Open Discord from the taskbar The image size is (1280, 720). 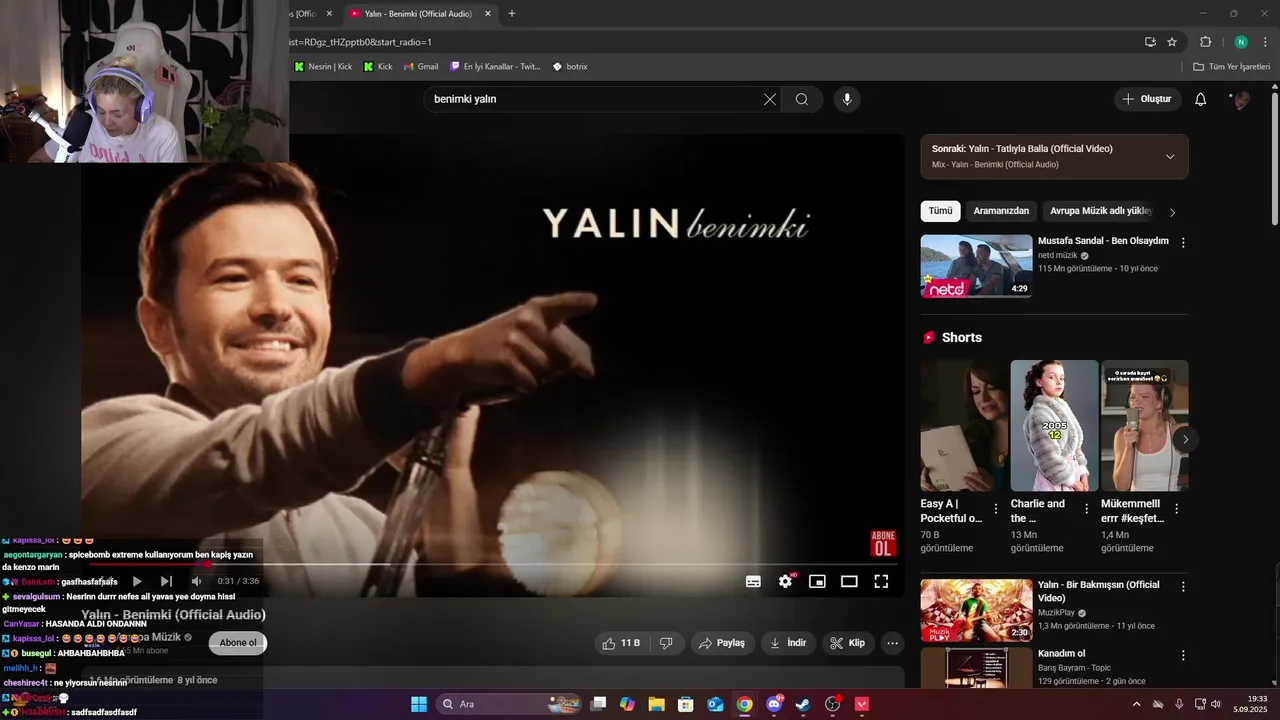tap(774, 704)
